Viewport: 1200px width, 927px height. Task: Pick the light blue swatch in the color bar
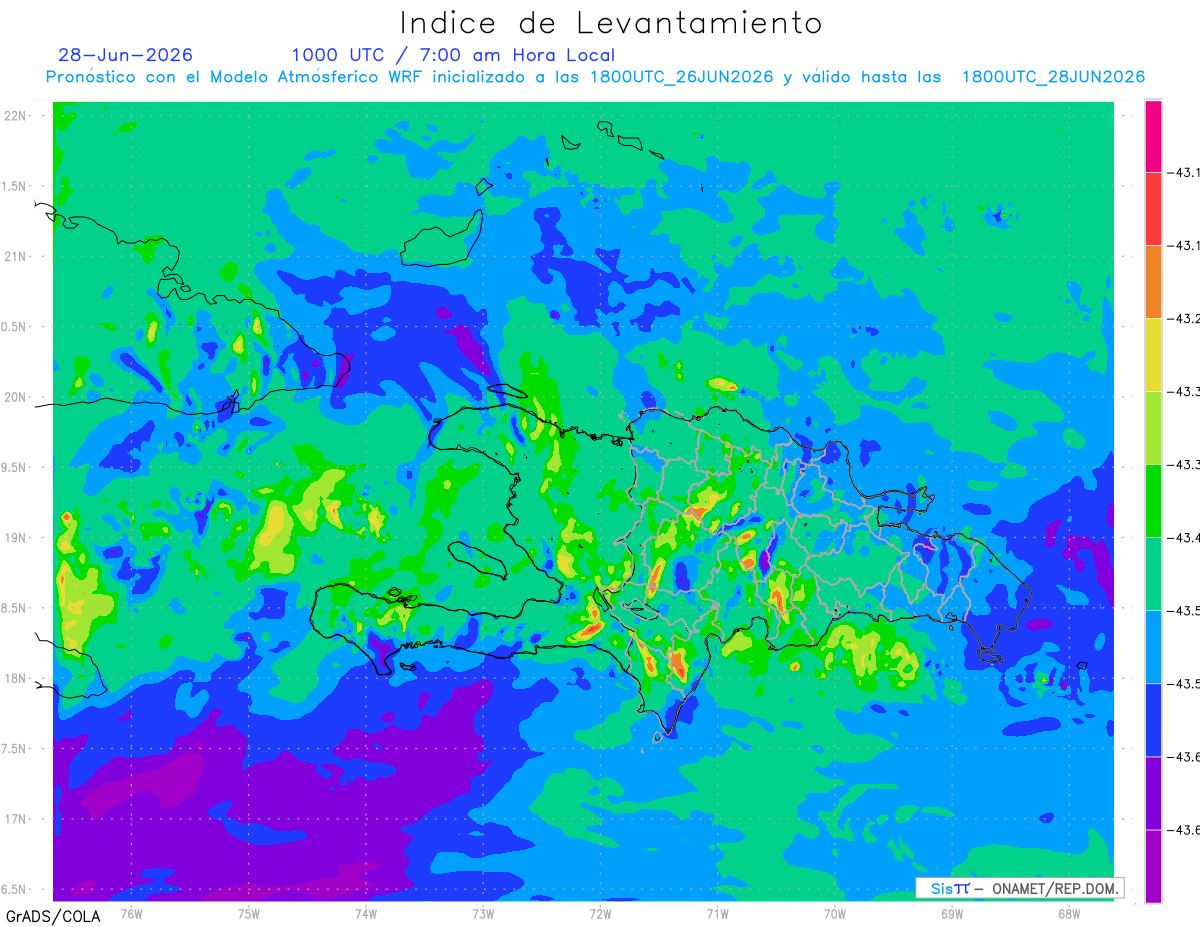click(x=1153, y=647)
